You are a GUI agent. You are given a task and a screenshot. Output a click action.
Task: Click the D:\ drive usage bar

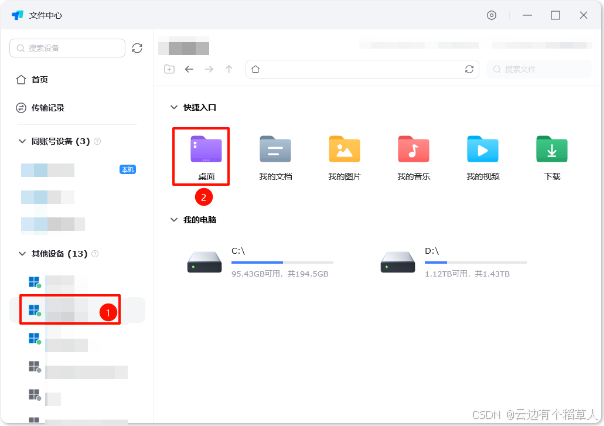pos(476,262)
